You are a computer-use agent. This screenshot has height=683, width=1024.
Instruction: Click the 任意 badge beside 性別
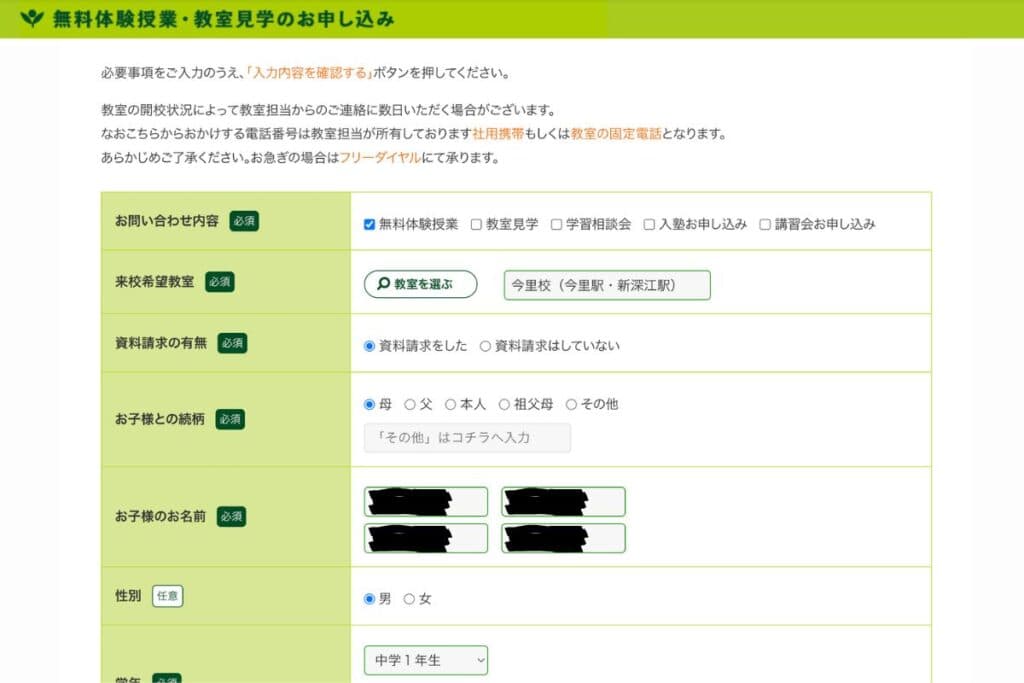click(x=168, y=596)
